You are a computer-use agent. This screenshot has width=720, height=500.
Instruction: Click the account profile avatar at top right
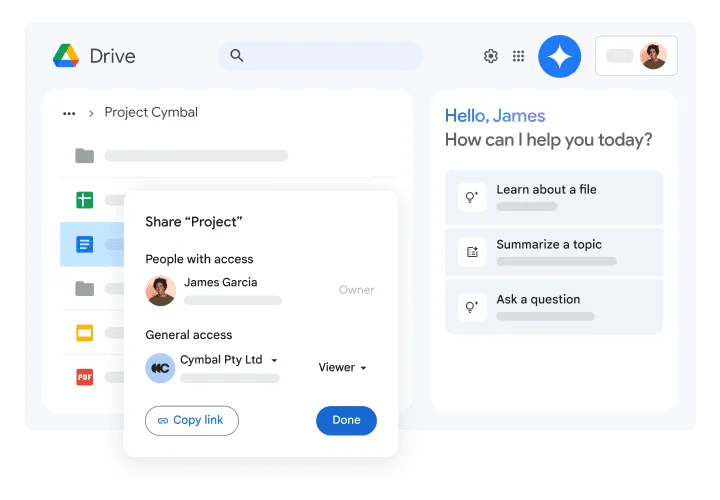(x=653, y=56)
